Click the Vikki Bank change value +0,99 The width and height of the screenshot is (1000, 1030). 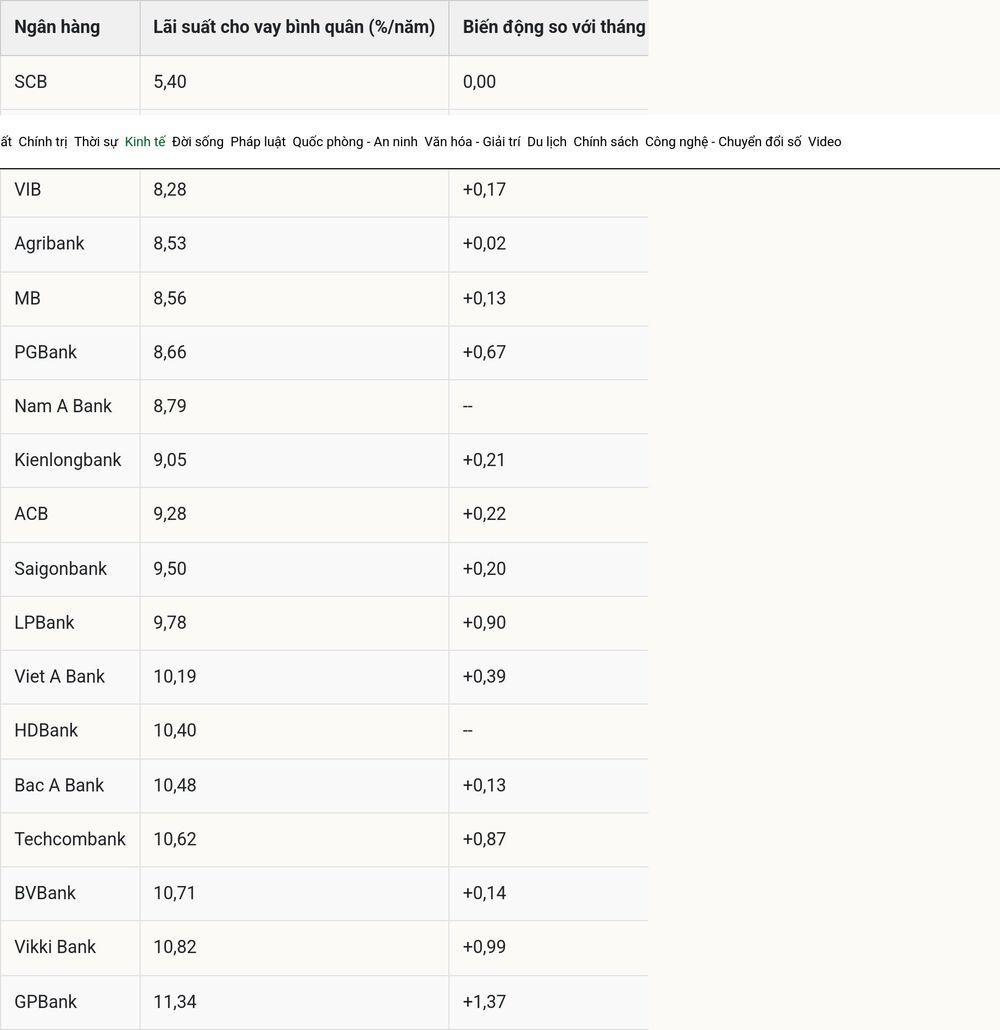(484, 947)
